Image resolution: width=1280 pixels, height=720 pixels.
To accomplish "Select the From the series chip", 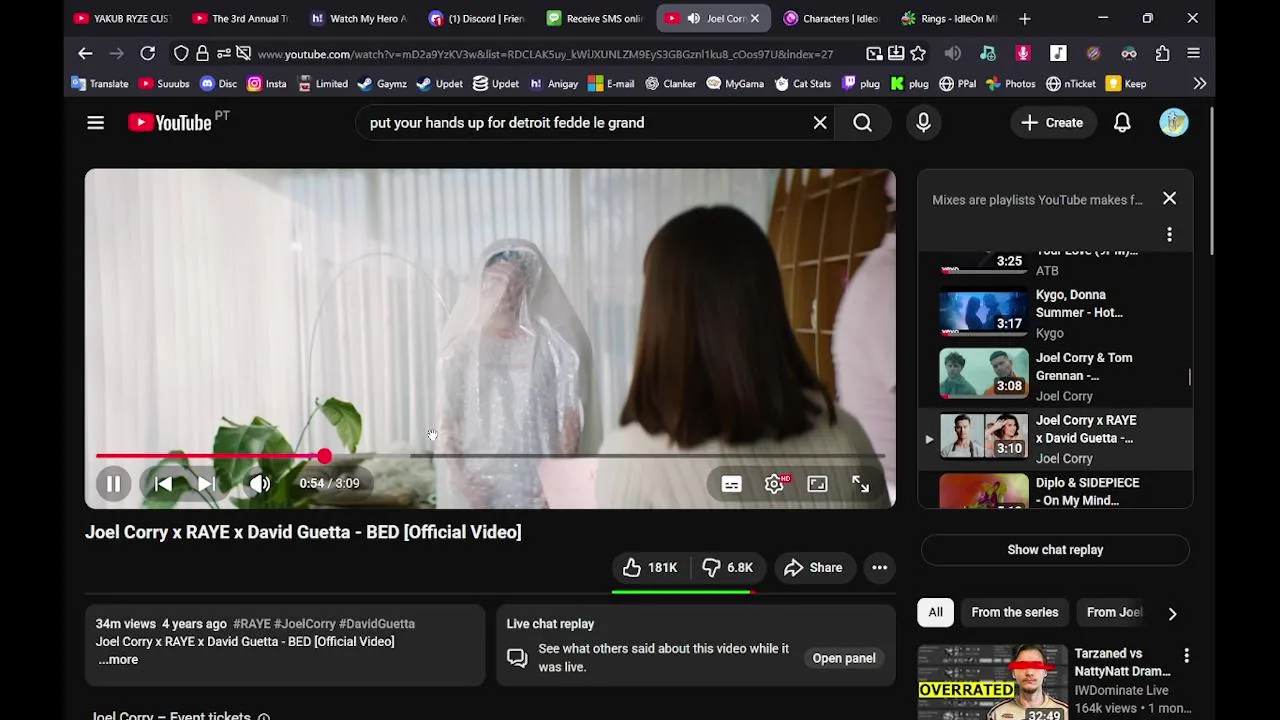I will pos(1014,613).
